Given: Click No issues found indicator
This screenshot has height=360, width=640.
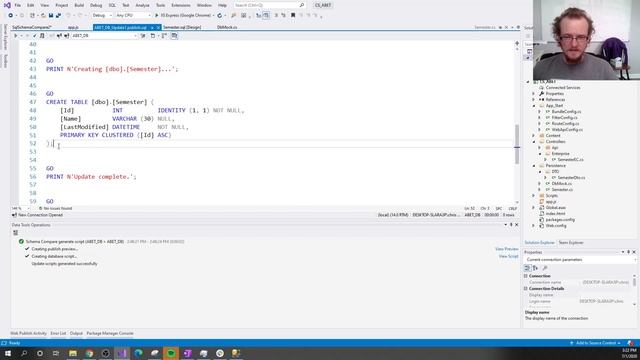Looking at the screenshot, I should pos(55,209).
